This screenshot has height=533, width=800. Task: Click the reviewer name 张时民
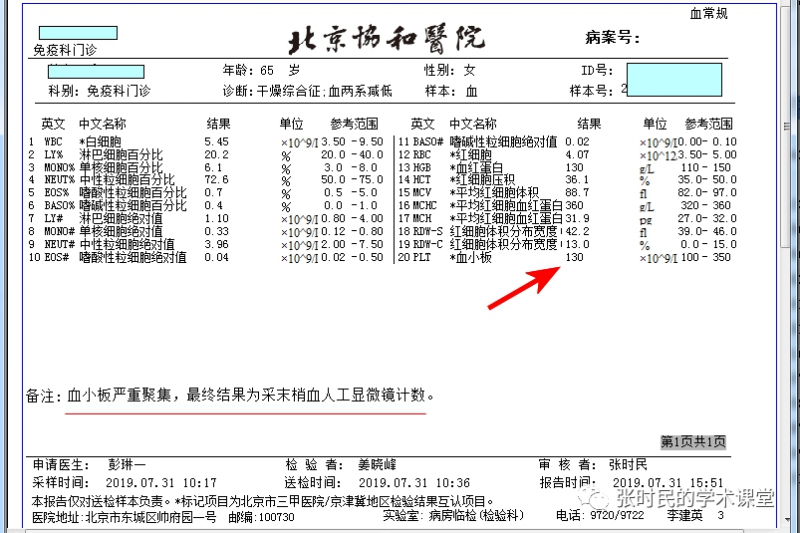click(x=628, y=465)
